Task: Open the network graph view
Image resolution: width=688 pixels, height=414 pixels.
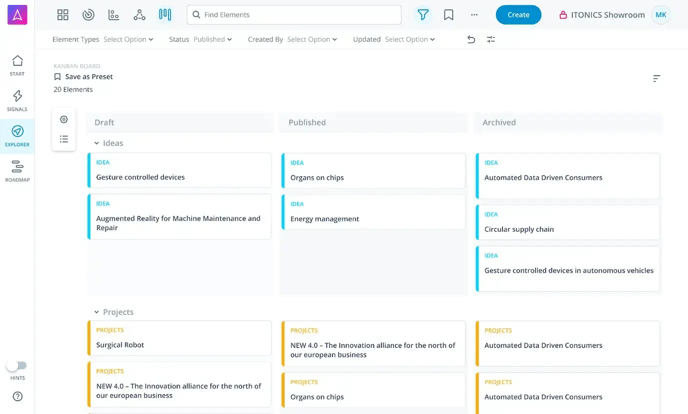Action: [139, 15]
